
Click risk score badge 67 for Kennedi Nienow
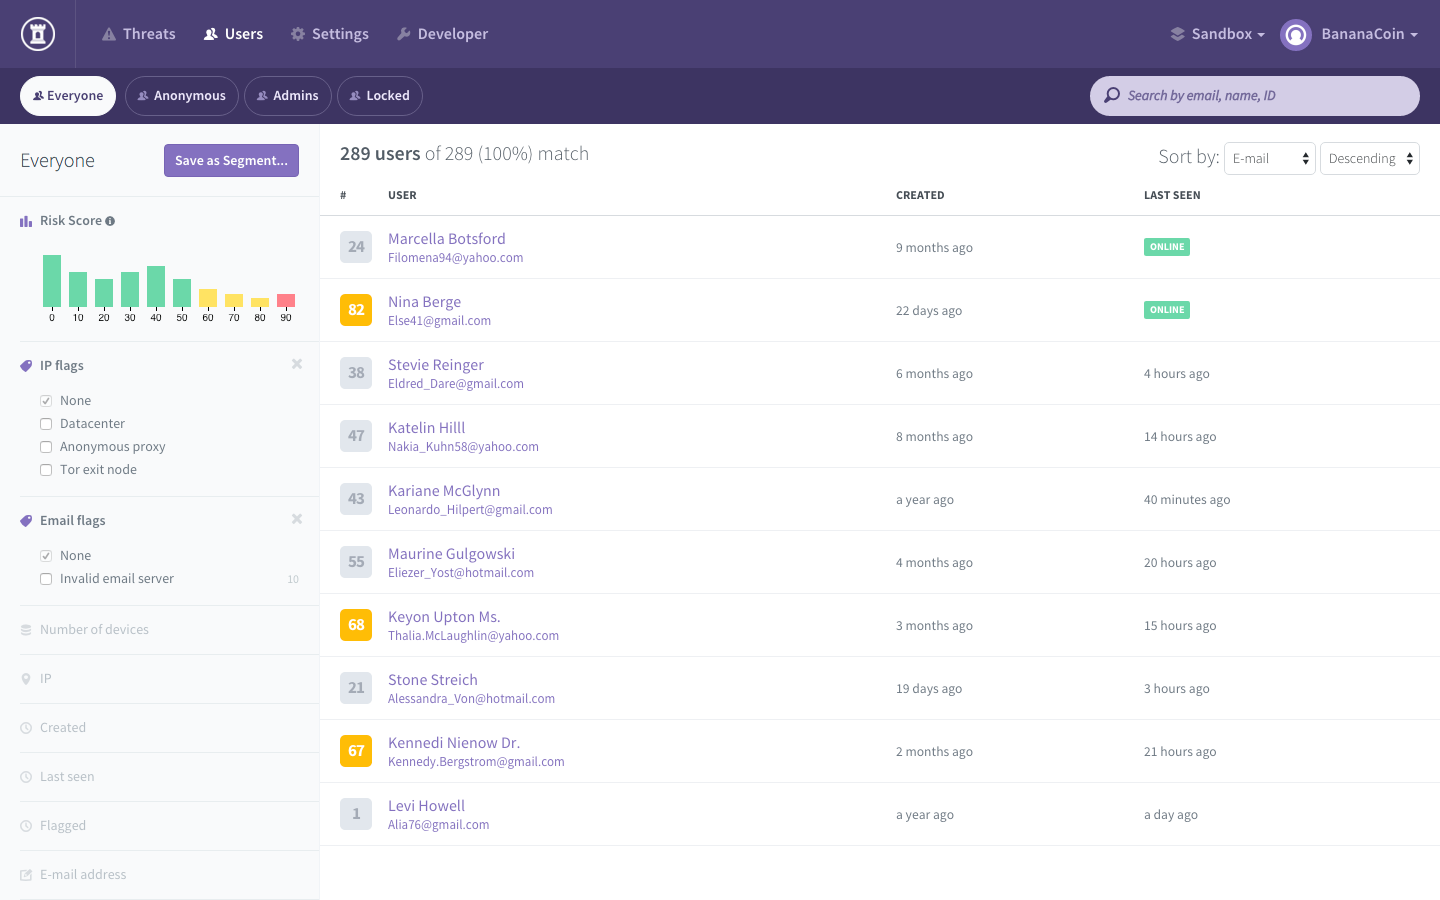click(x=356, y=751)
